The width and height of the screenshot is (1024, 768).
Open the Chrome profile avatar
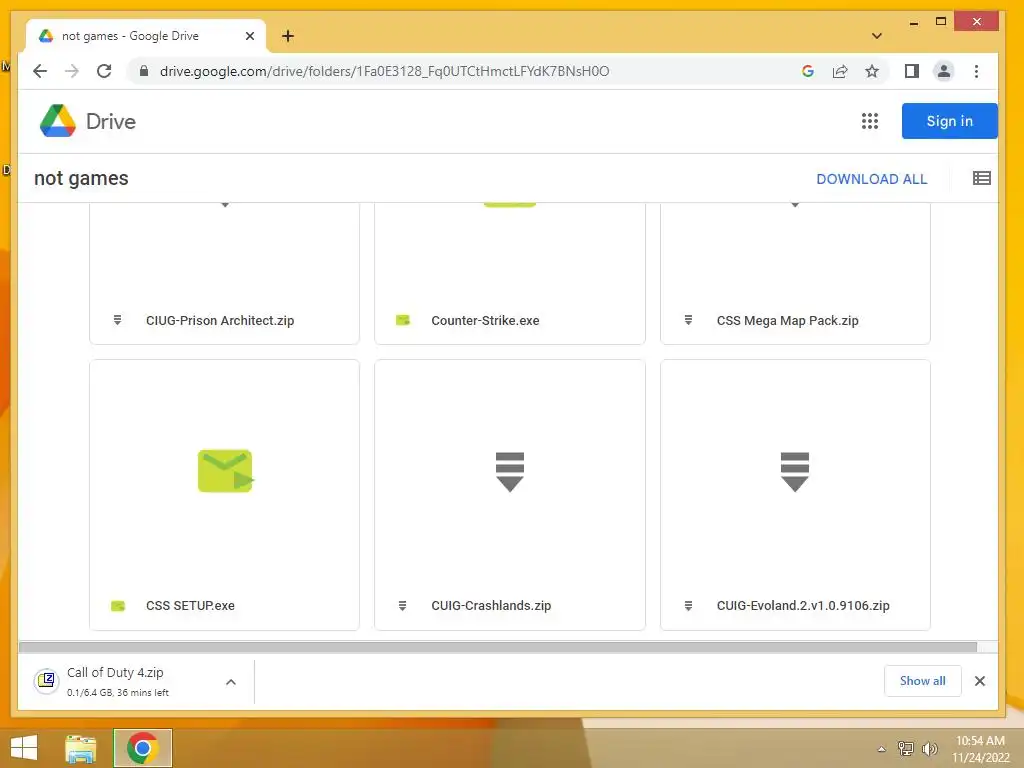(x=944, y=71)
